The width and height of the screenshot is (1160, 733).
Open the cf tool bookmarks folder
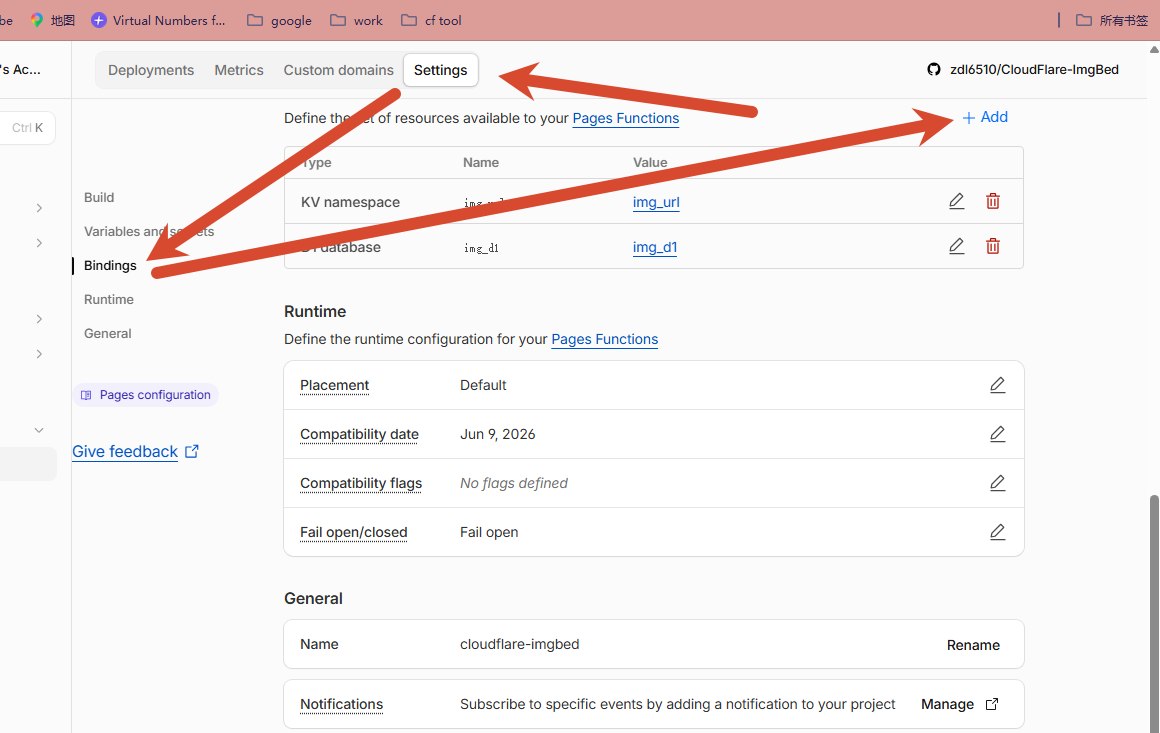pos(431,21)
